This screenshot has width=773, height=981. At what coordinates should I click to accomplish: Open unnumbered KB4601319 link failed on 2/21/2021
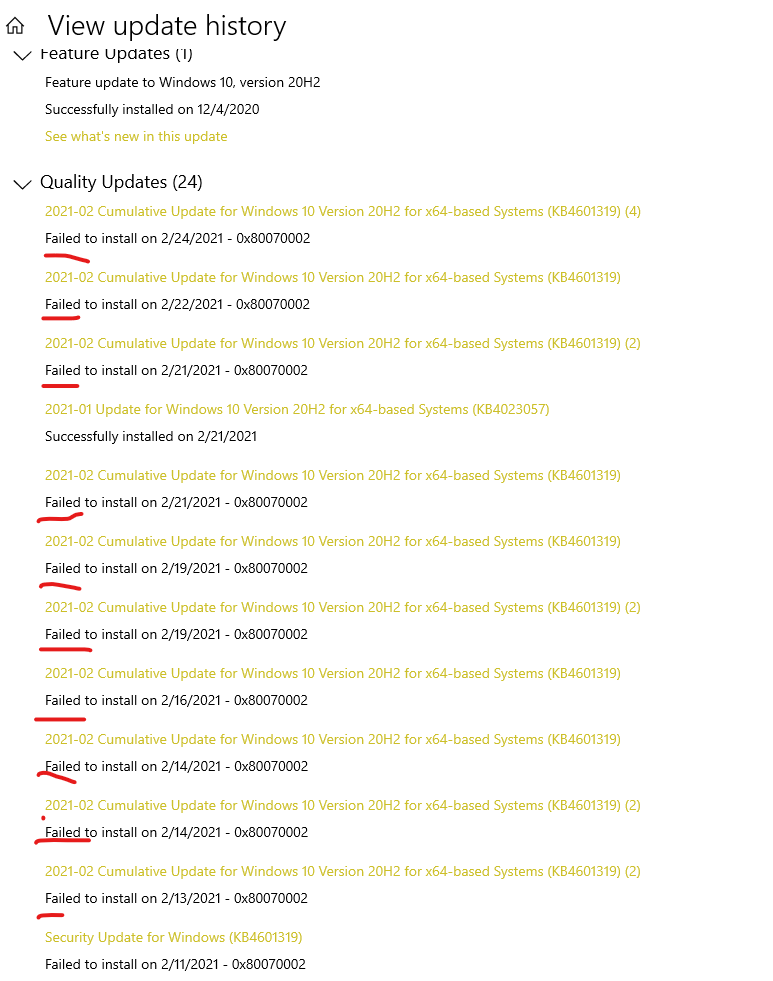(333, 475)
